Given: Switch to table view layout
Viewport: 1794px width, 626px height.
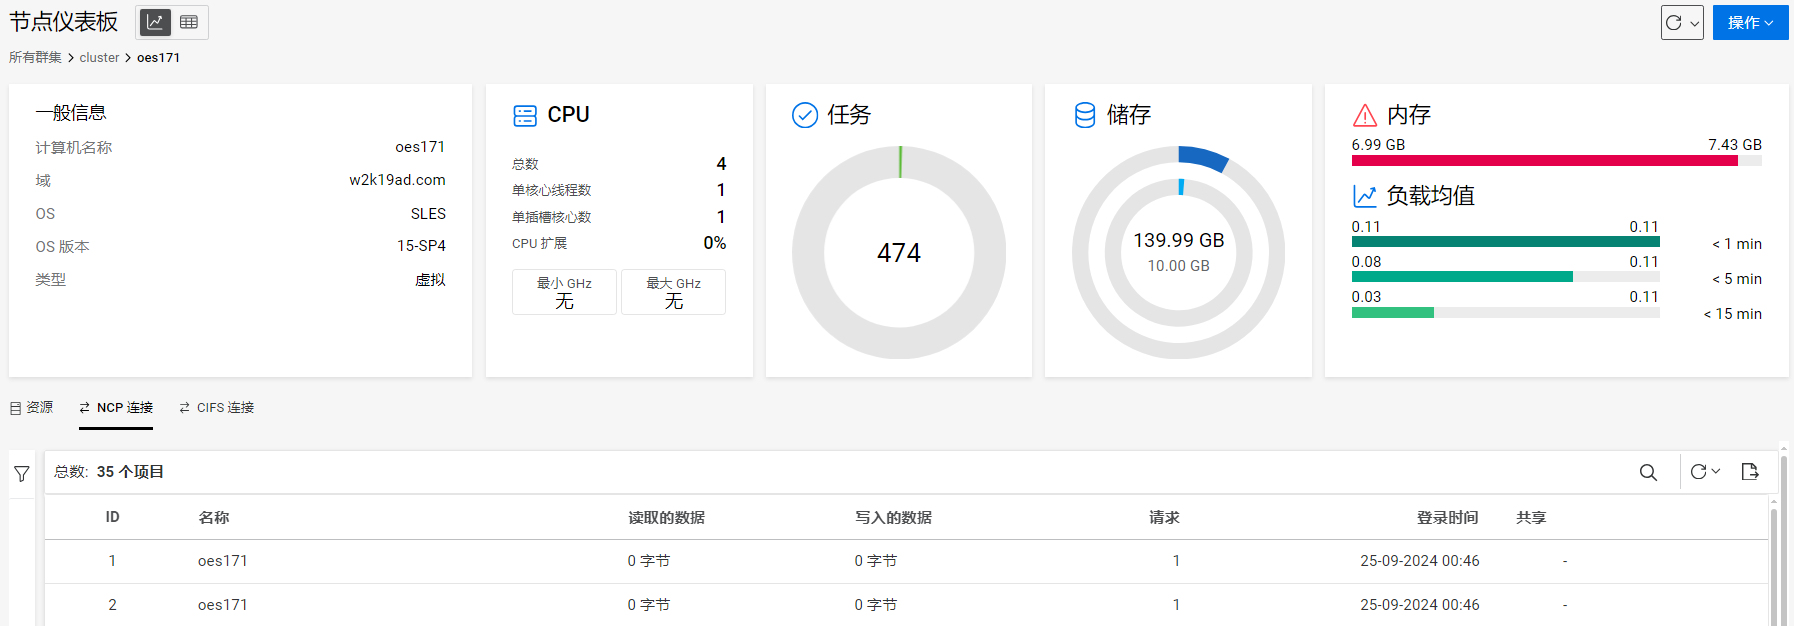Looking at the screenshot, I should click(189, 22).
